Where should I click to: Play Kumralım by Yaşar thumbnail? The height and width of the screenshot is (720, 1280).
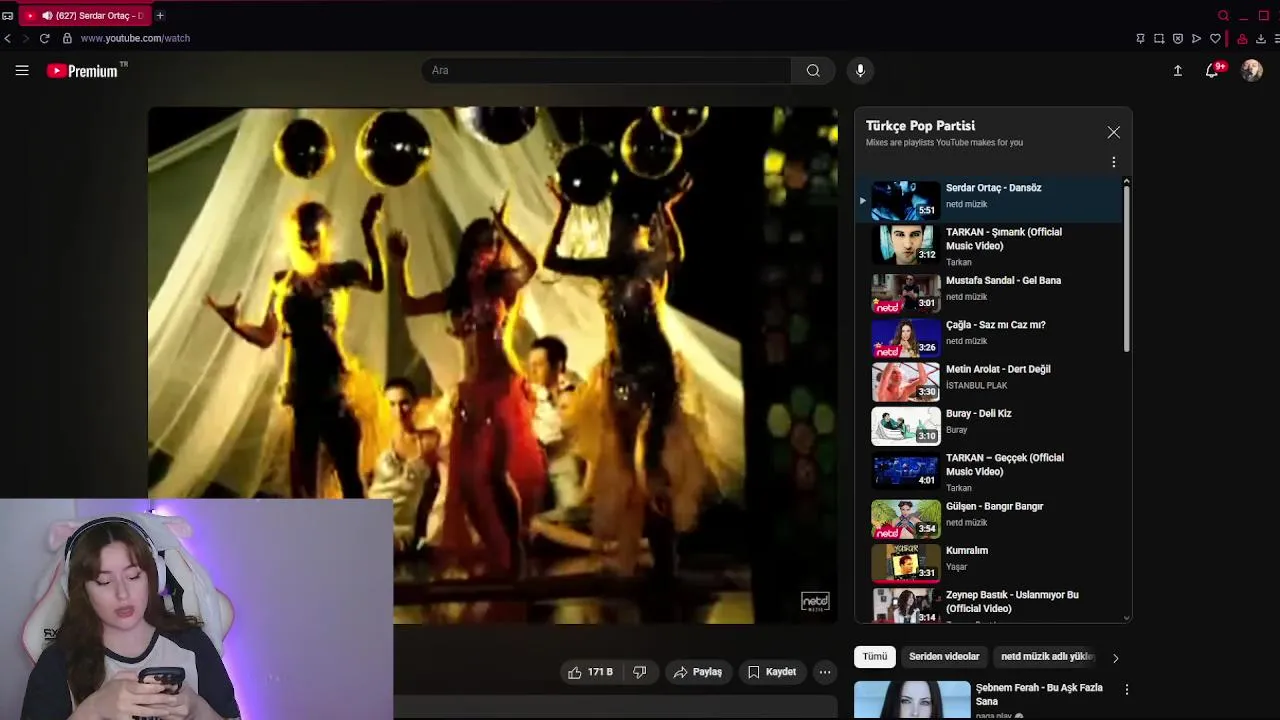906,563
